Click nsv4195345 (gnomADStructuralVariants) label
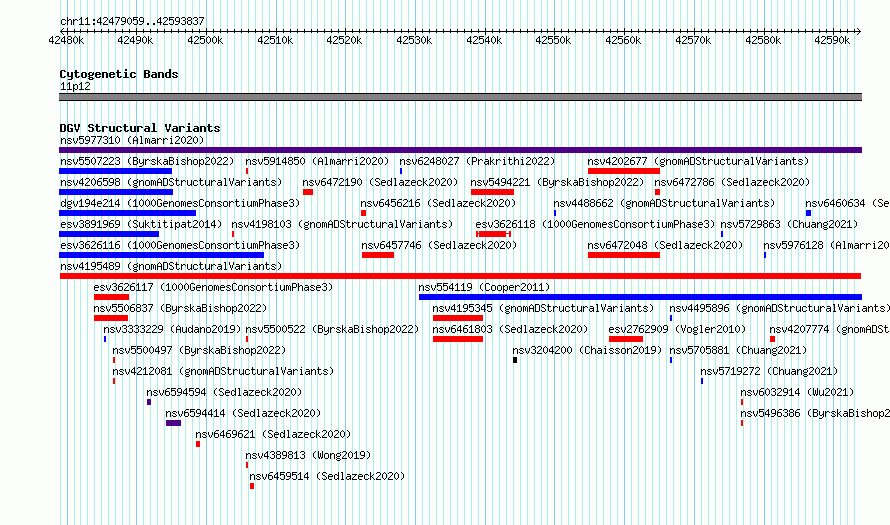890x525 pixels. (543, 308)
